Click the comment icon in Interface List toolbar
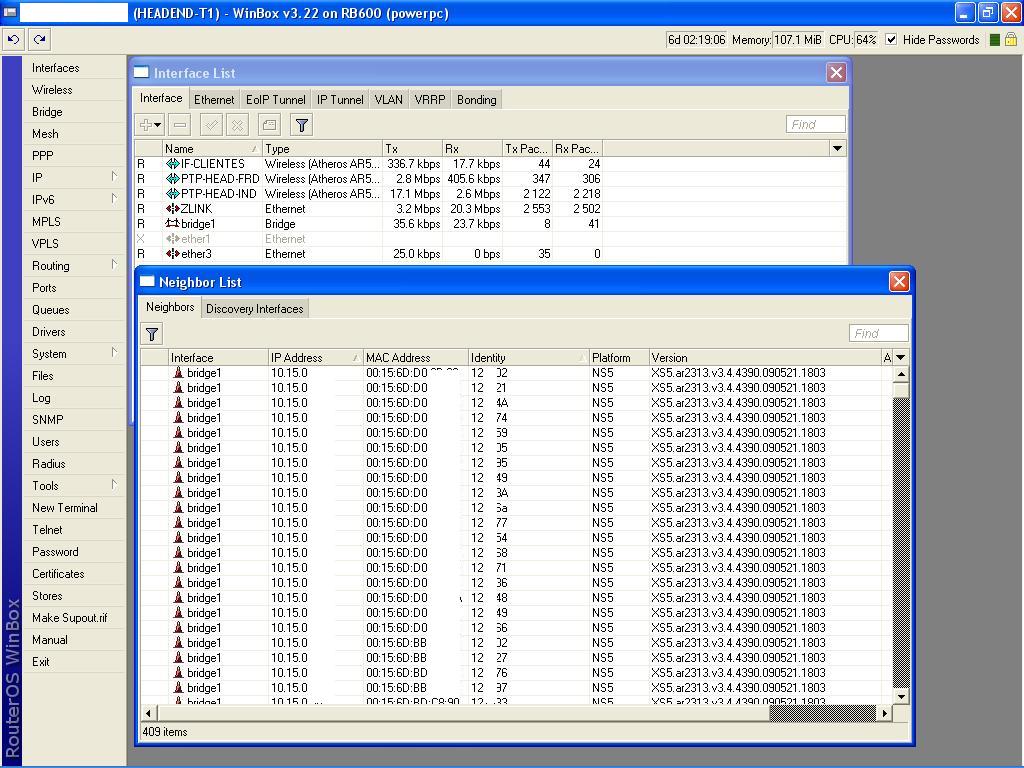This screenshot has width=1024, height=768. (x=269, y=125)
